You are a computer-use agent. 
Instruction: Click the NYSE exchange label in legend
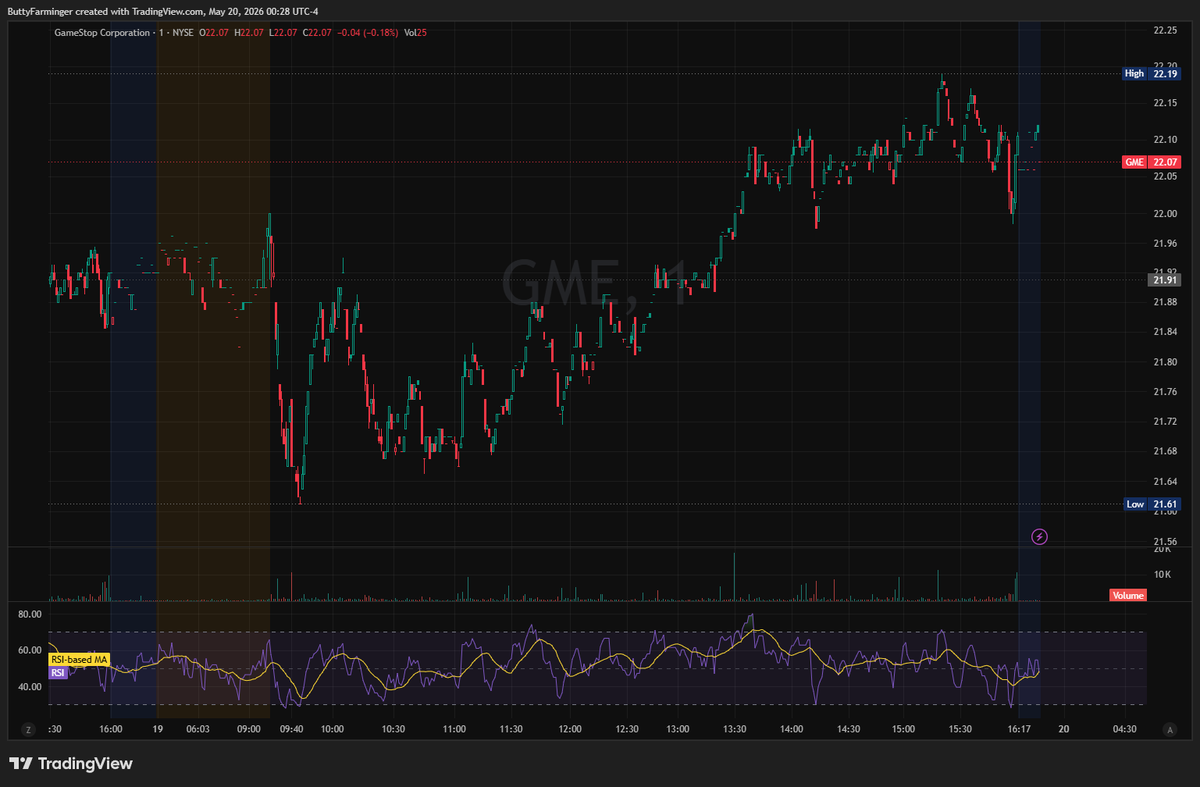coord(183,32)
